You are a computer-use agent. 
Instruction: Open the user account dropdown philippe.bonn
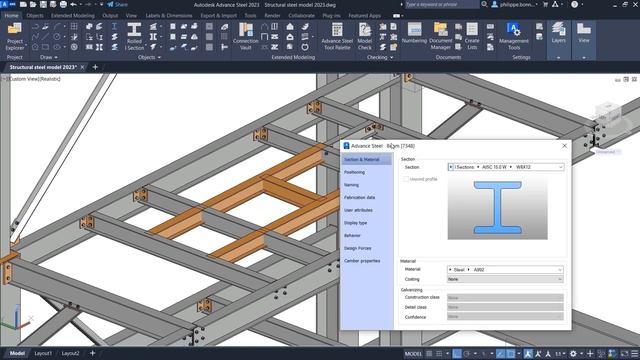(x=516, y=4)
